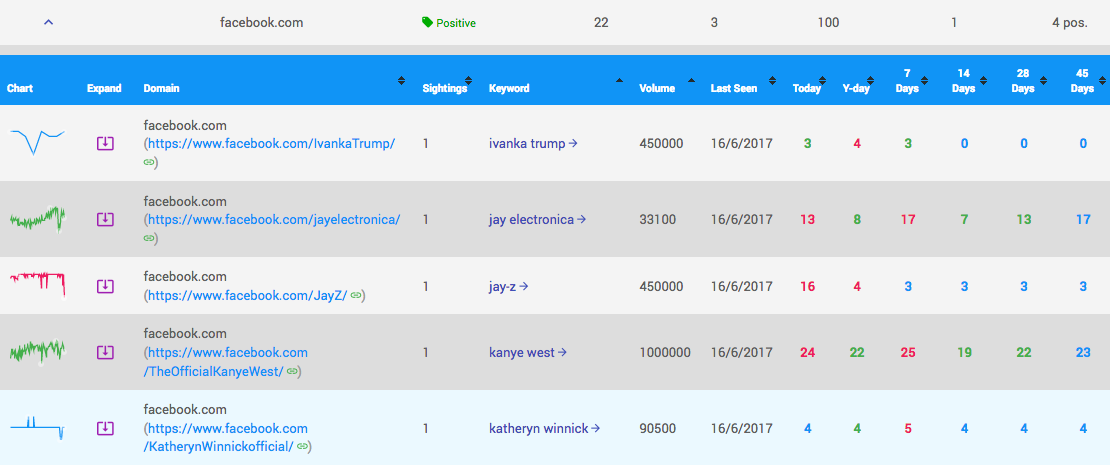Follow the ivanka trump keyword link
This screenshot has width=1110, height=465.
coord(533,144)
